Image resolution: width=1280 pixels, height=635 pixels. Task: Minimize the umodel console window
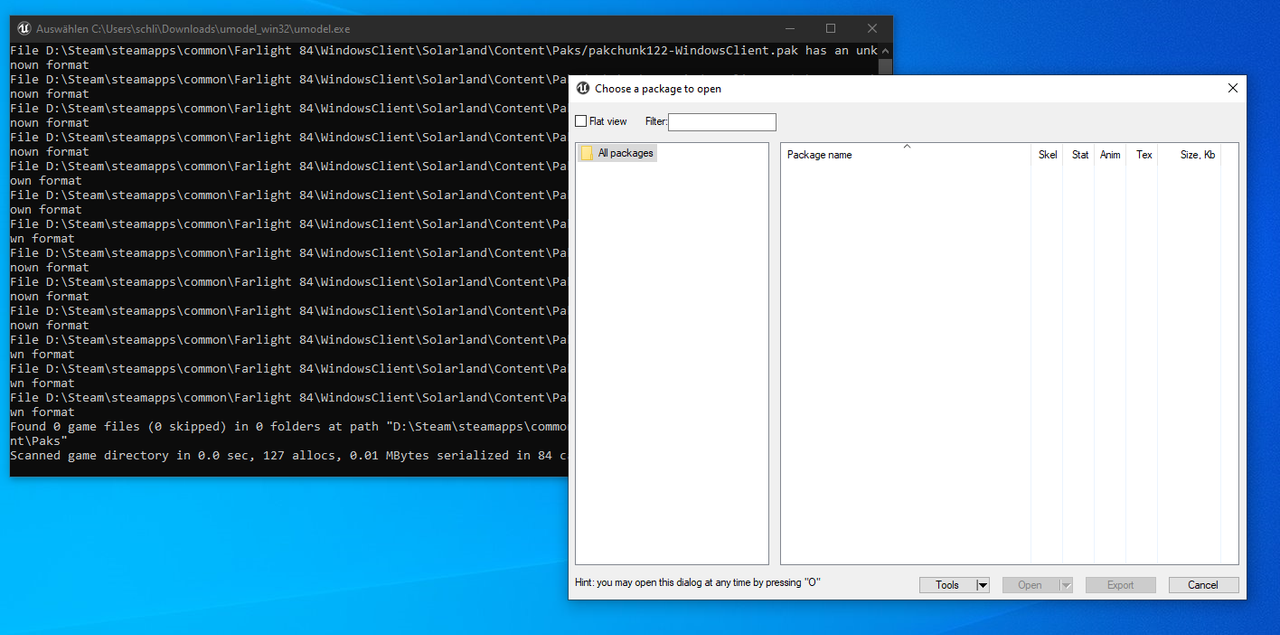789,29
